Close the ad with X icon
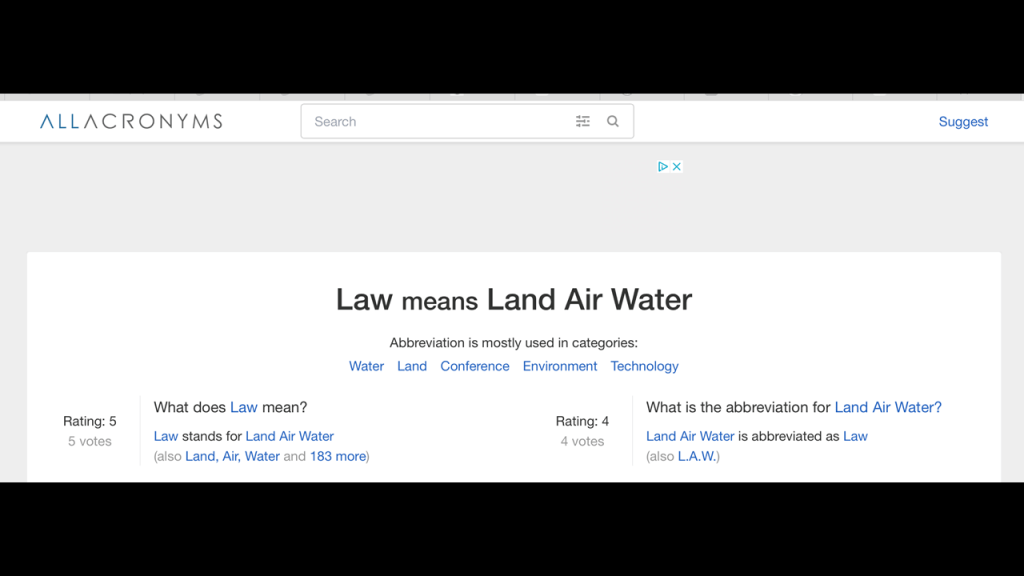 click(677, 167)
